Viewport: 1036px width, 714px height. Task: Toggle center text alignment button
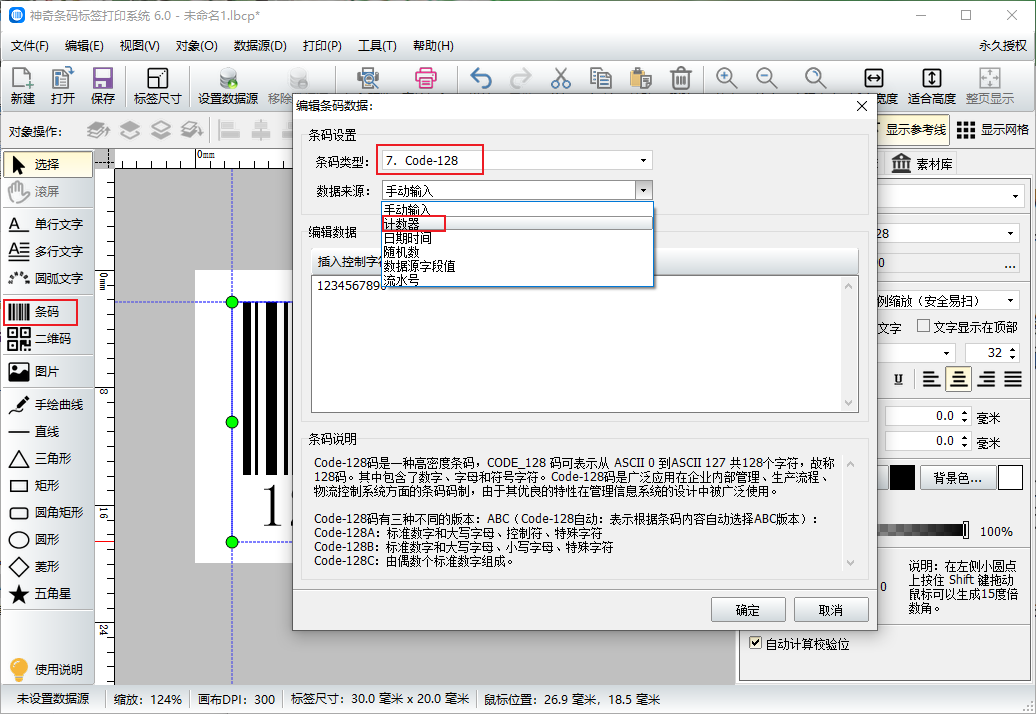click(958, 379)
